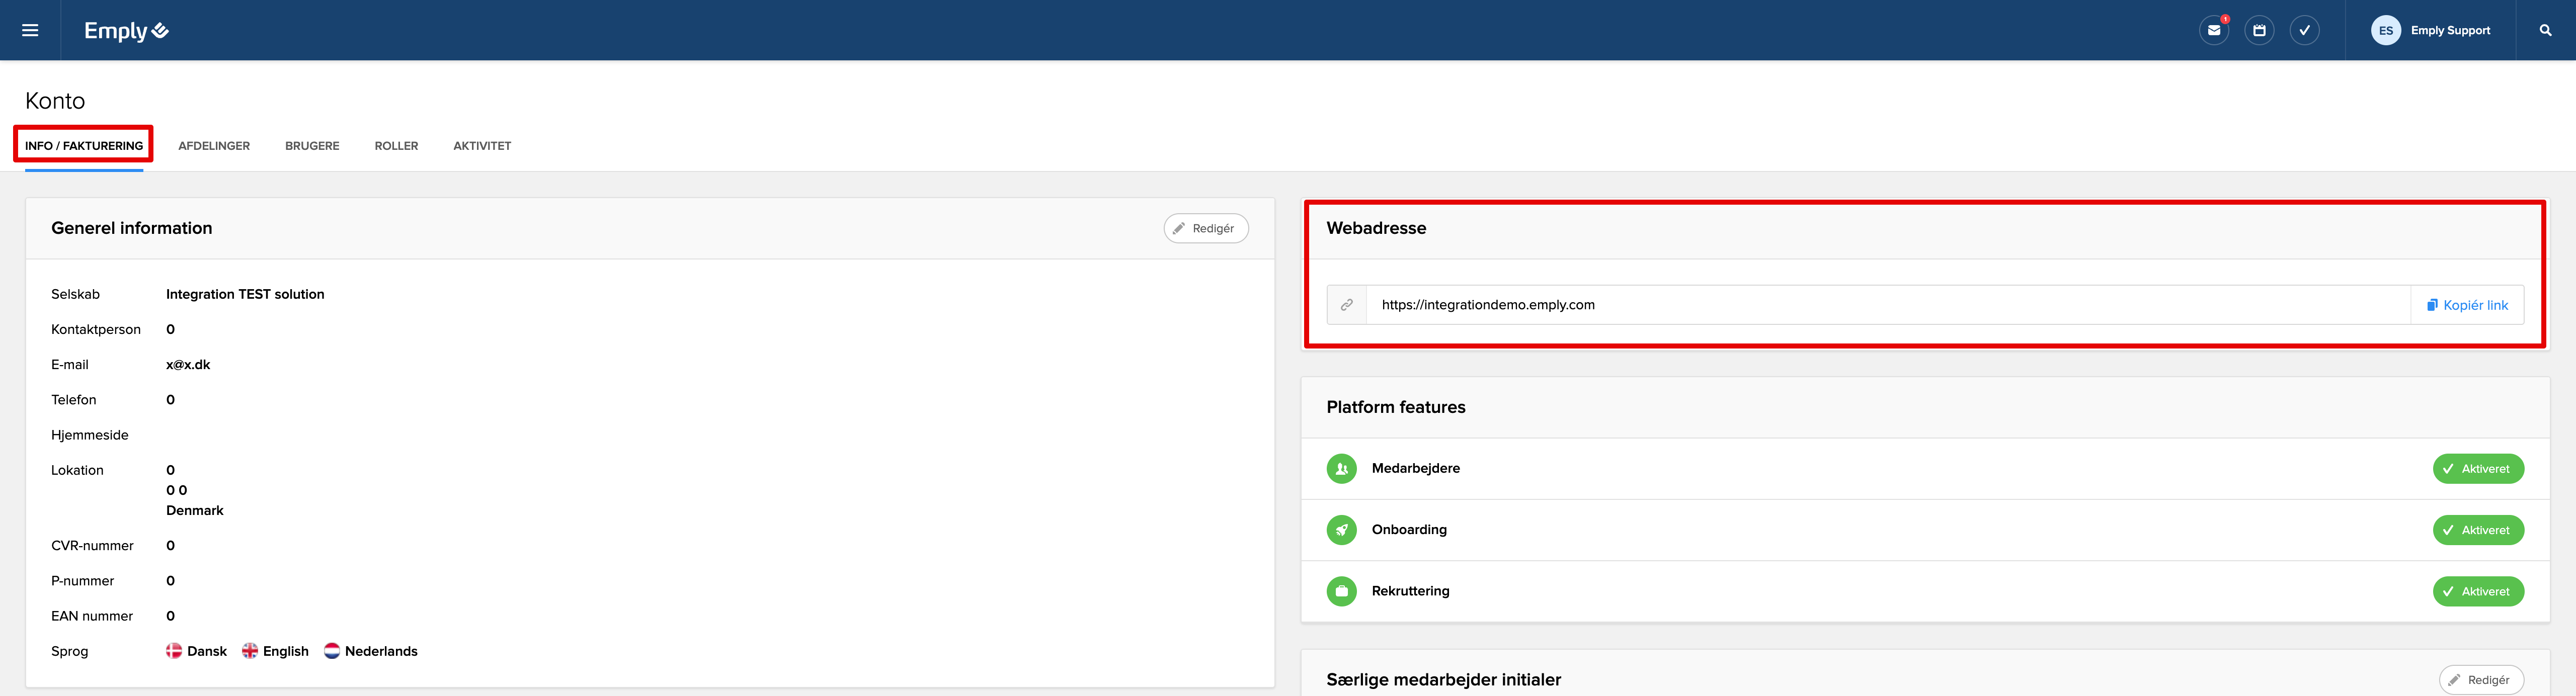Click the Rekruttering briefcase icon

[1341, 591]
